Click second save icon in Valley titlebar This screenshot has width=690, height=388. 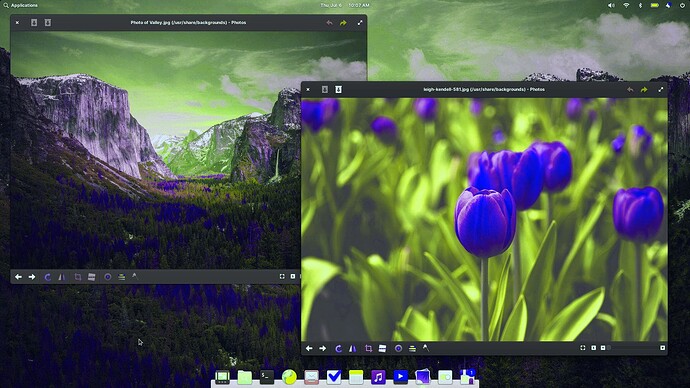48,22
